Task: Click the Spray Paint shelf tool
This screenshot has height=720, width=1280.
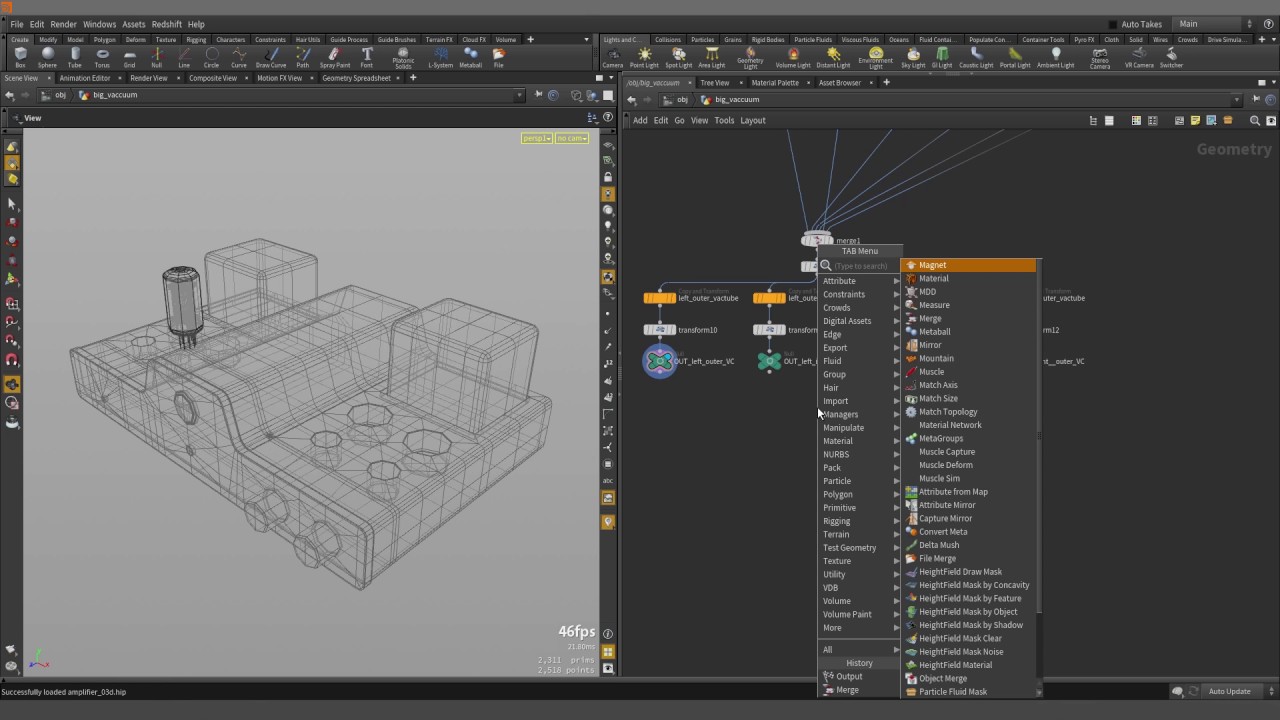Action: (x=335, y=57)
